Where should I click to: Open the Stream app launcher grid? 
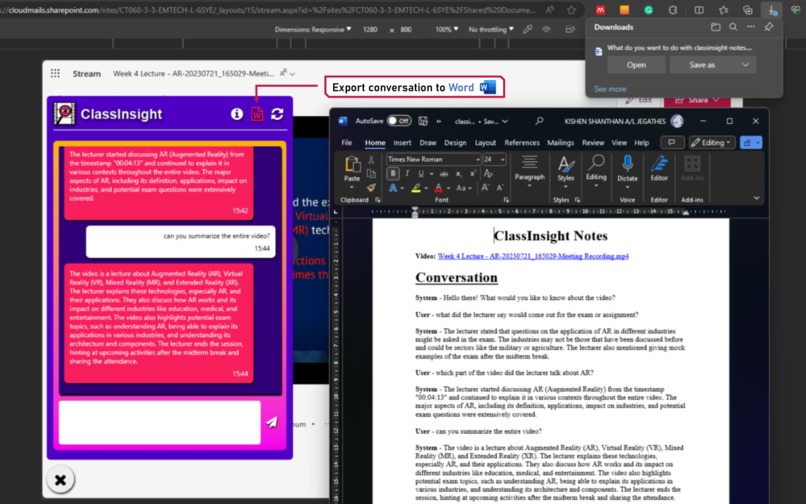[55, 74]
